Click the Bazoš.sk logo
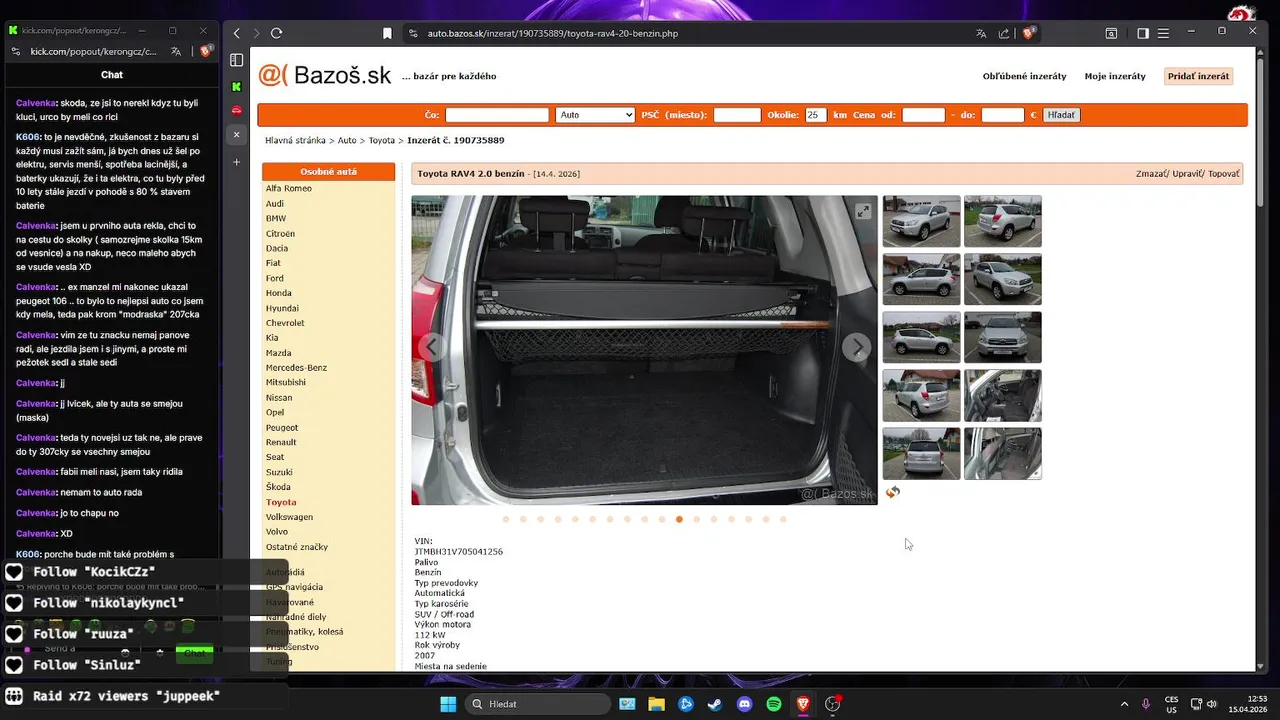 point(324,75)
